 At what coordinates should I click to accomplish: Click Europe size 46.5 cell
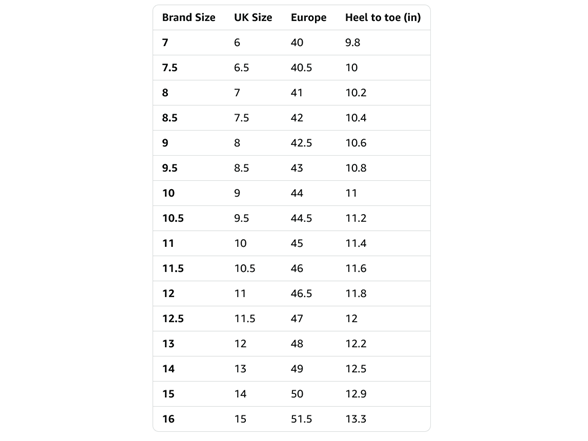click(301, 294)
